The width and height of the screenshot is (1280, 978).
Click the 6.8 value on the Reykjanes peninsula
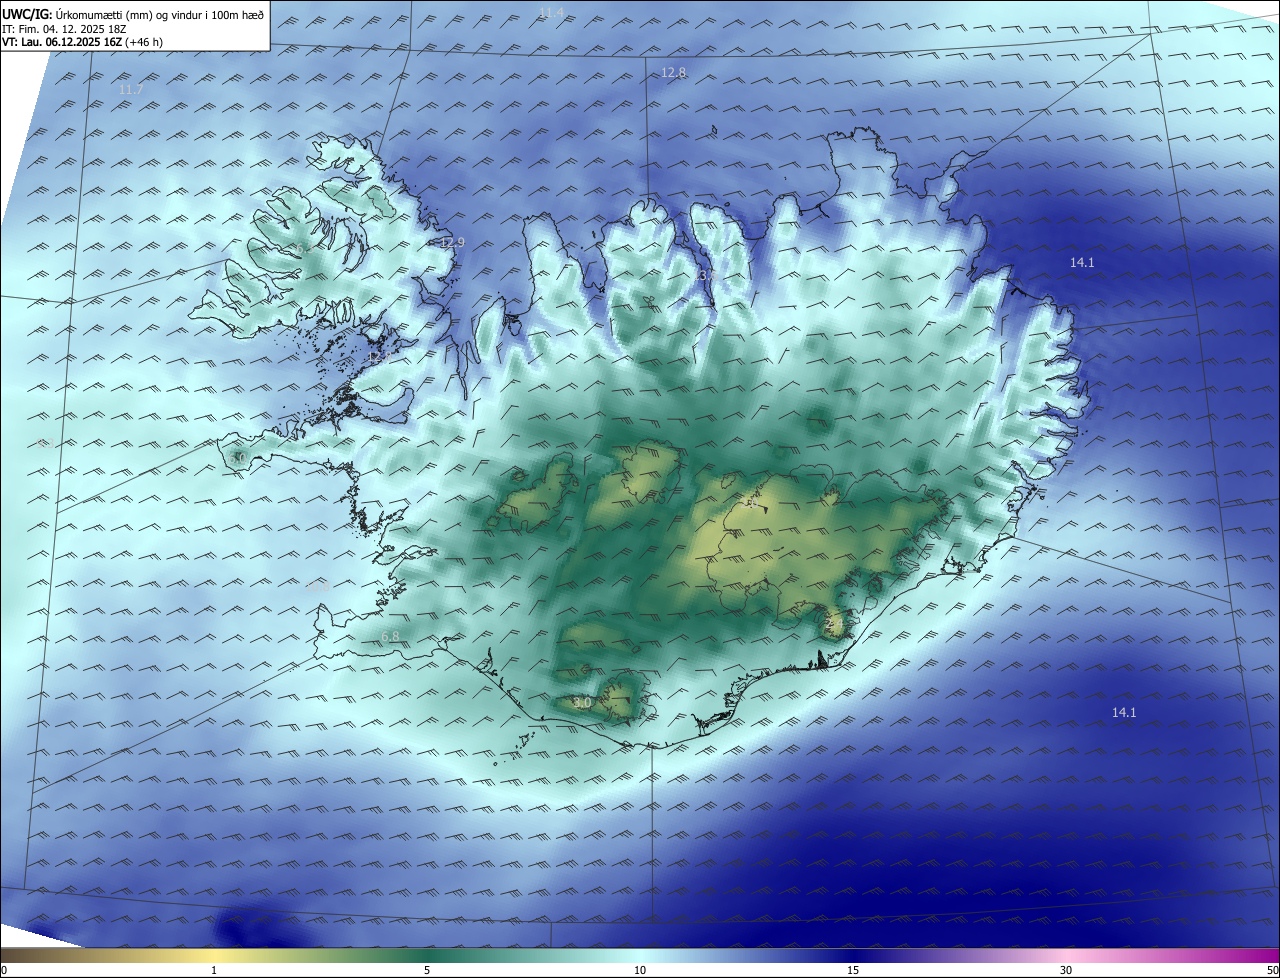pyautogui.click(x=390, y=637)
